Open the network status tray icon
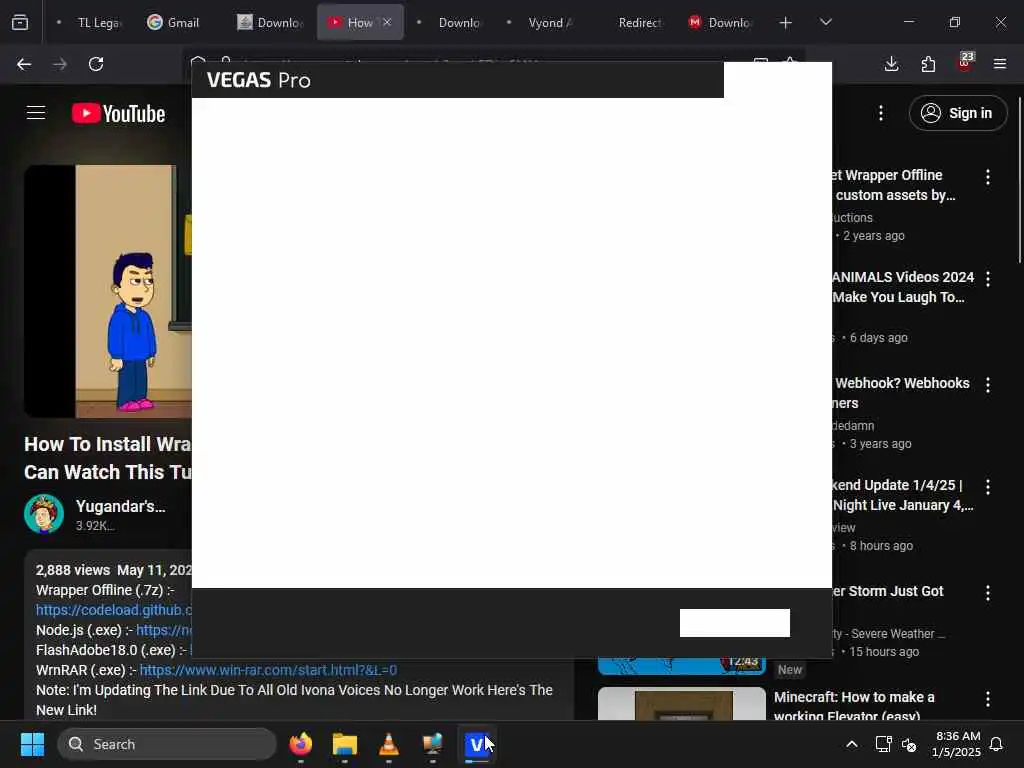Screen dimensions: 1024x768 click(x=883, y=744)
